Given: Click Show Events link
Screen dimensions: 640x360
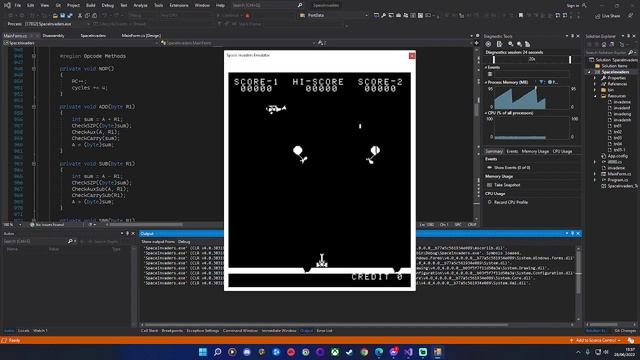Looking at the screenshot, I should [512, 168].
